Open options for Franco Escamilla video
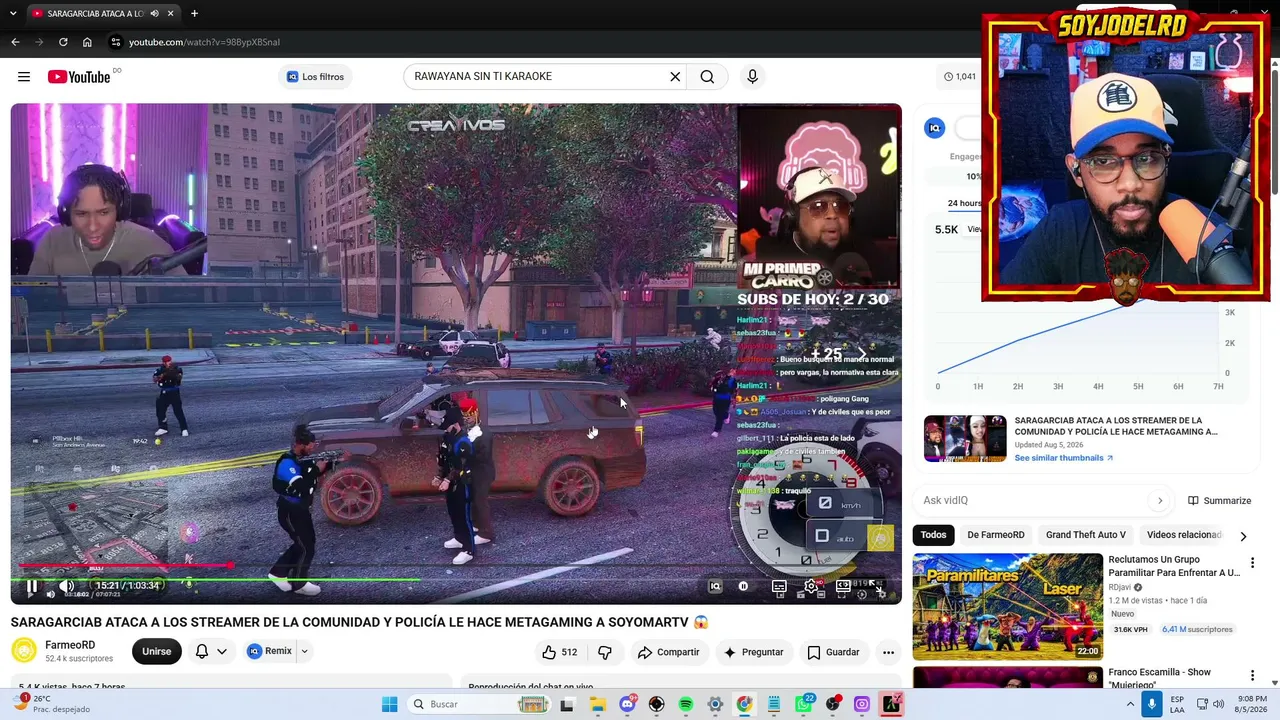1280x720 pixels. (x=1252, y=676)
